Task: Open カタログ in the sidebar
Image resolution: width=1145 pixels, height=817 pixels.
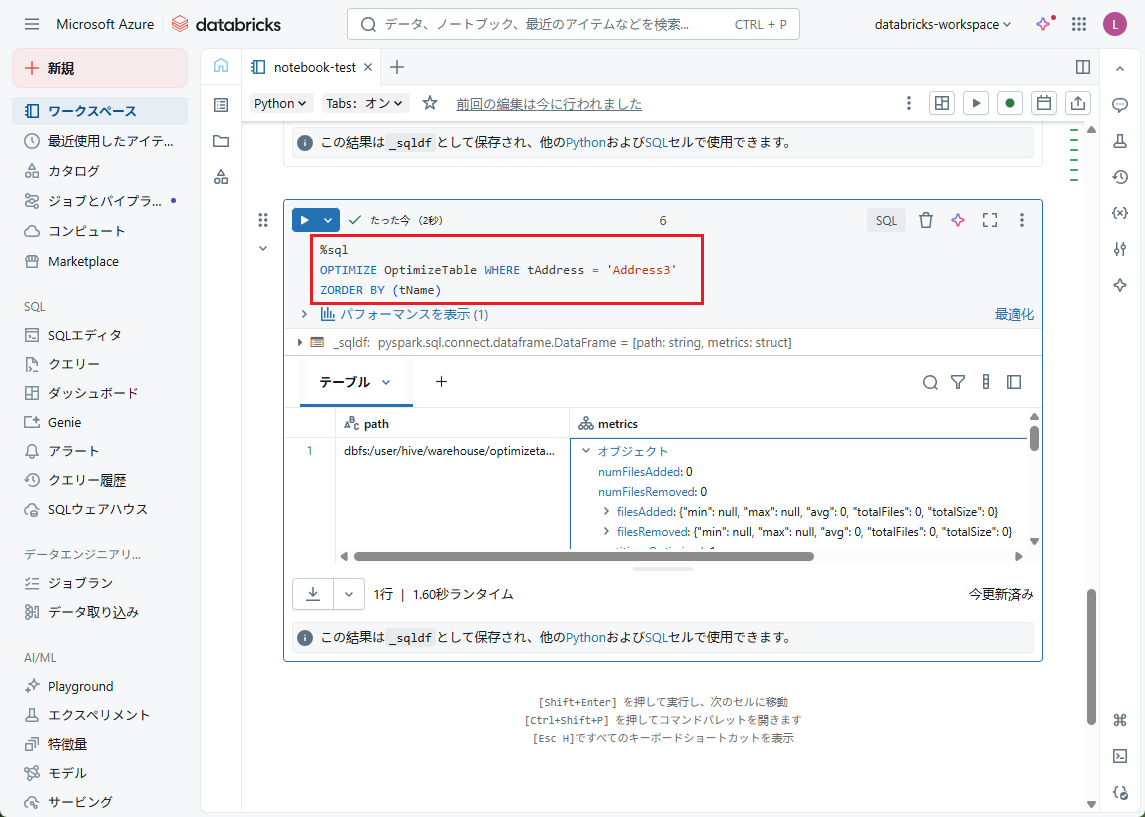Action: click(74, 171)
